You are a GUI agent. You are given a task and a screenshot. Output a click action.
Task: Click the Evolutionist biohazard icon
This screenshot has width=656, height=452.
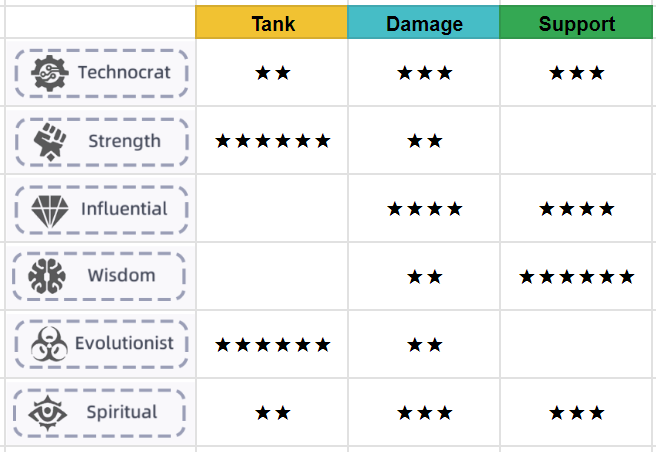(x=49, y=344)
